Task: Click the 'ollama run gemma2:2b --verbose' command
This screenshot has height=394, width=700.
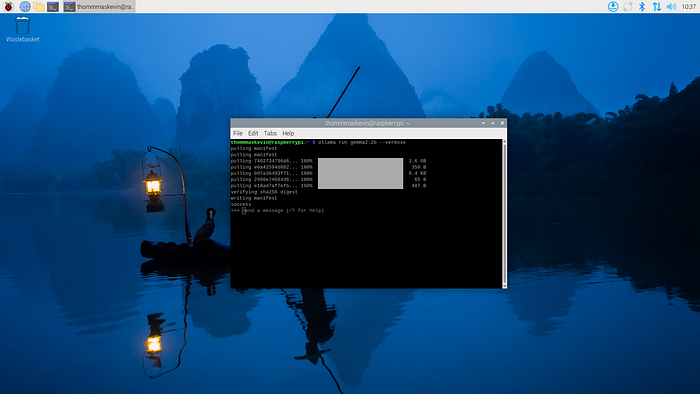Action: coord(362,142)
